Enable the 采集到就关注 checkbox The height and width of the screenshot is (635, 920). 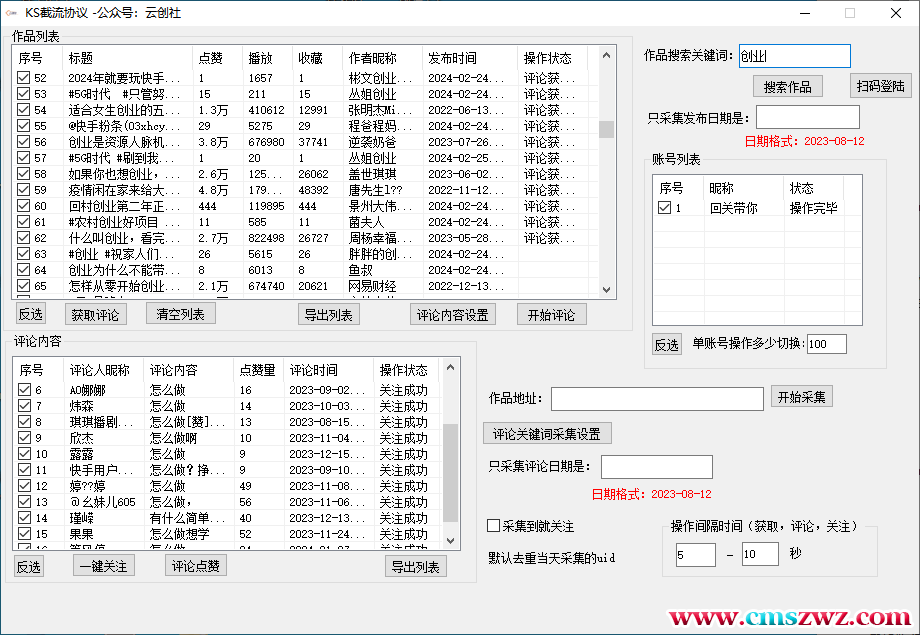pyautogui.click(x=493, y=526)
